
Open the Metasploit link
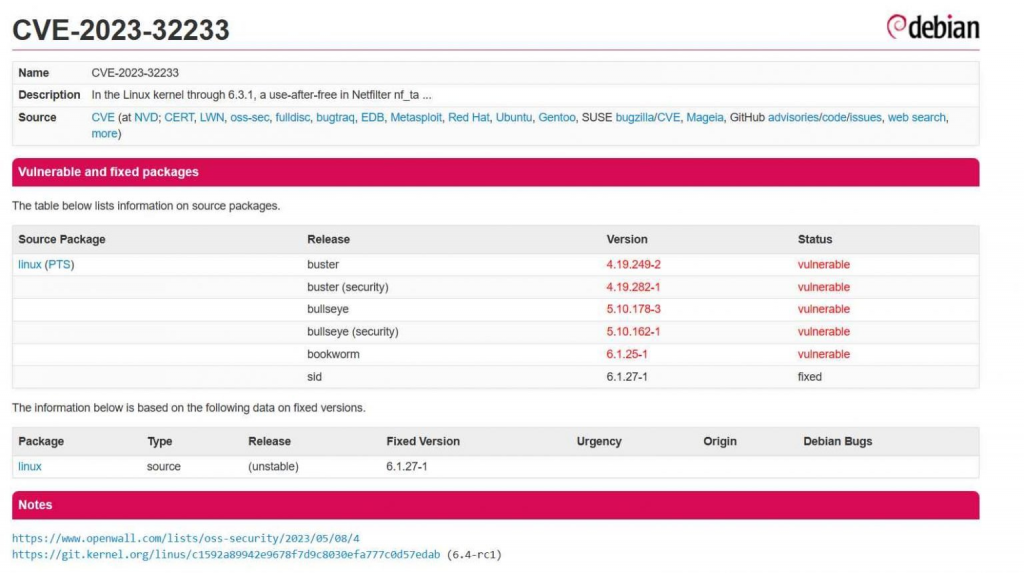[x=416, y=117]
